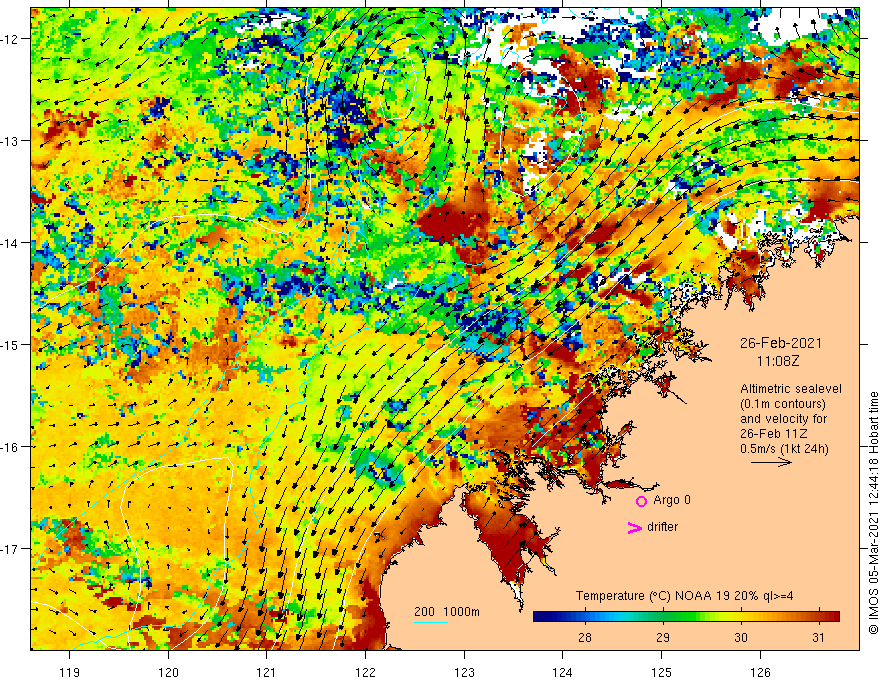
Task: Click the velocity scale reference arrow
Action: click(x=771, y=462)
